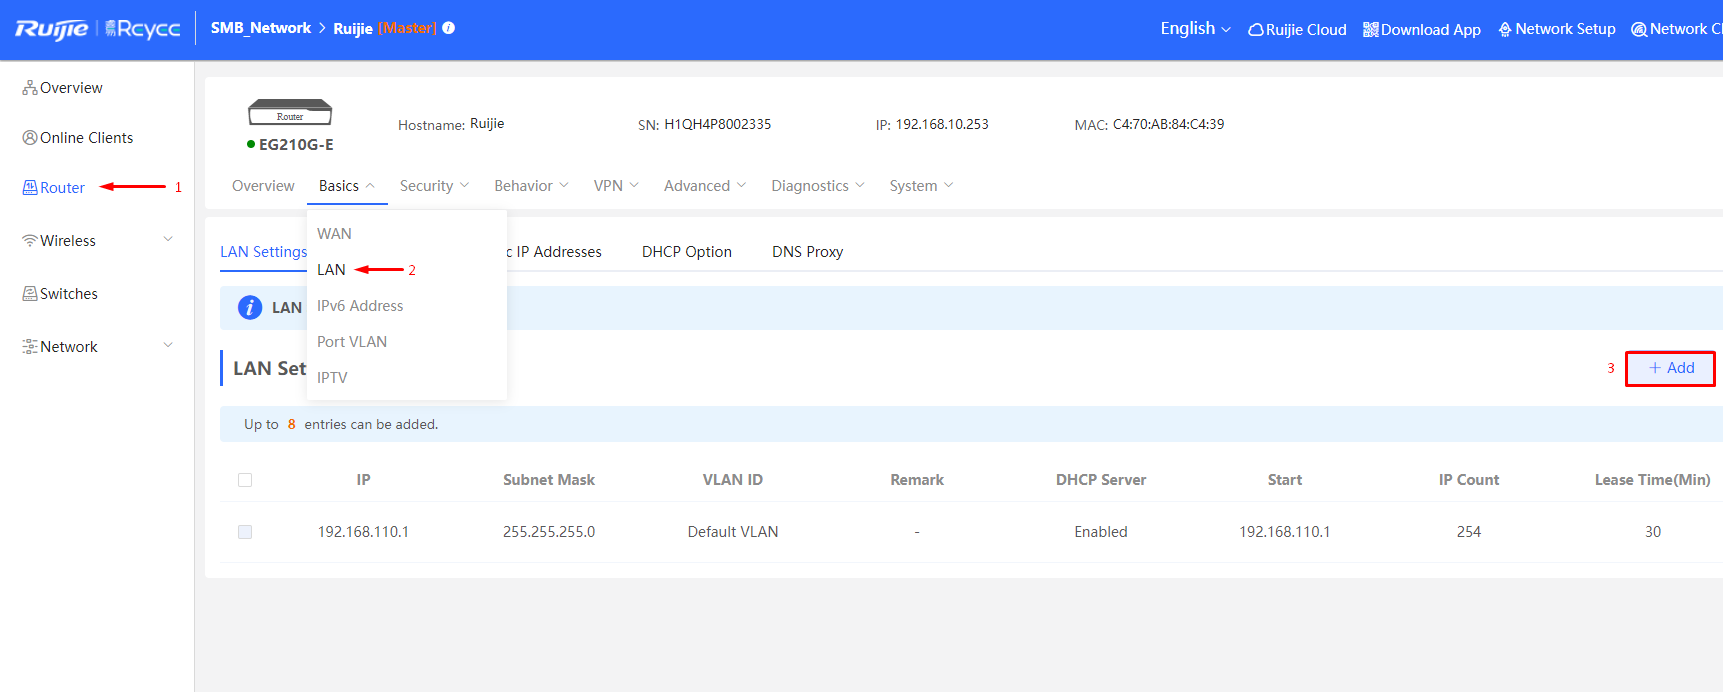Expand the Network sidebar section
The width and height of the screenshot is (1723, 692).
[168, 345]
